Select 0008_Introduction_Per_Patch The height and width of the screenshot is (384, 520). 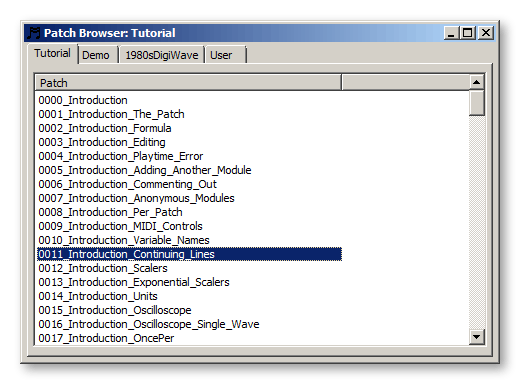110,212
